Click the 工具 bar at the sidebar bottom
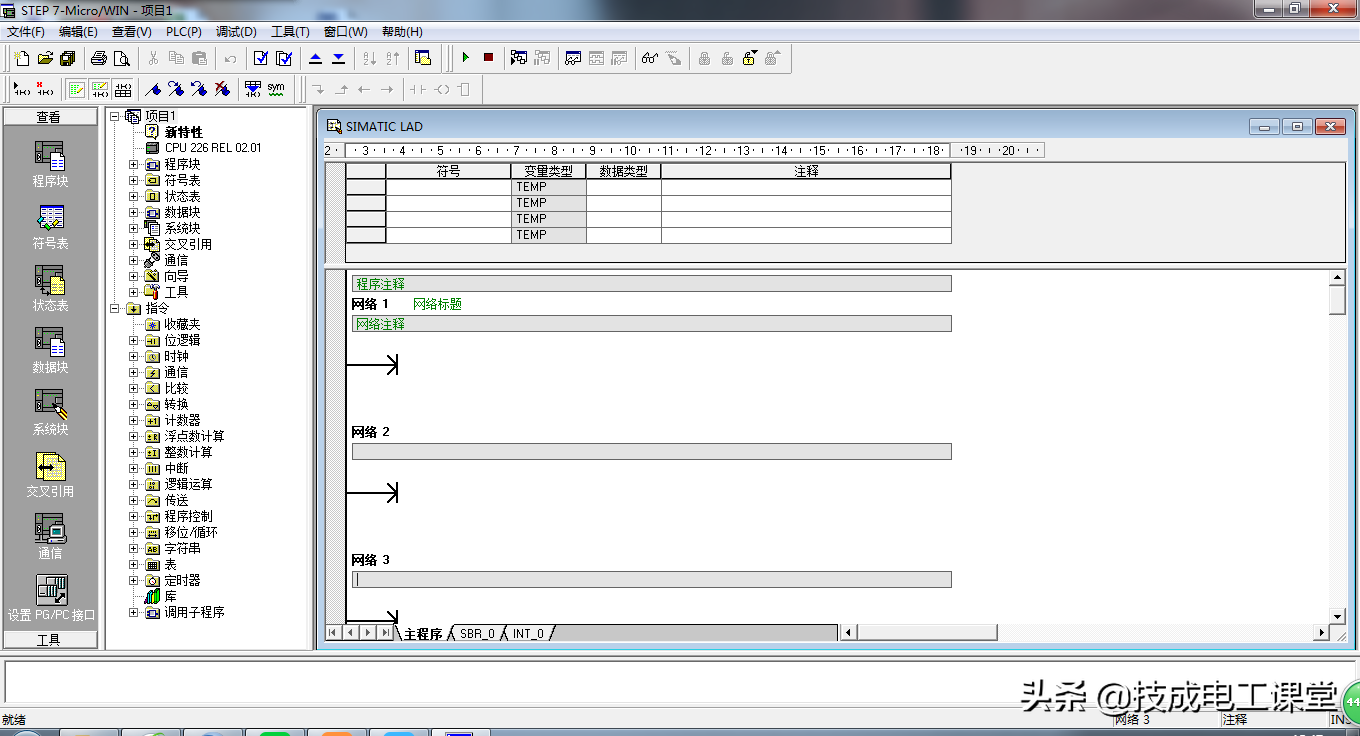 [50, 640]
